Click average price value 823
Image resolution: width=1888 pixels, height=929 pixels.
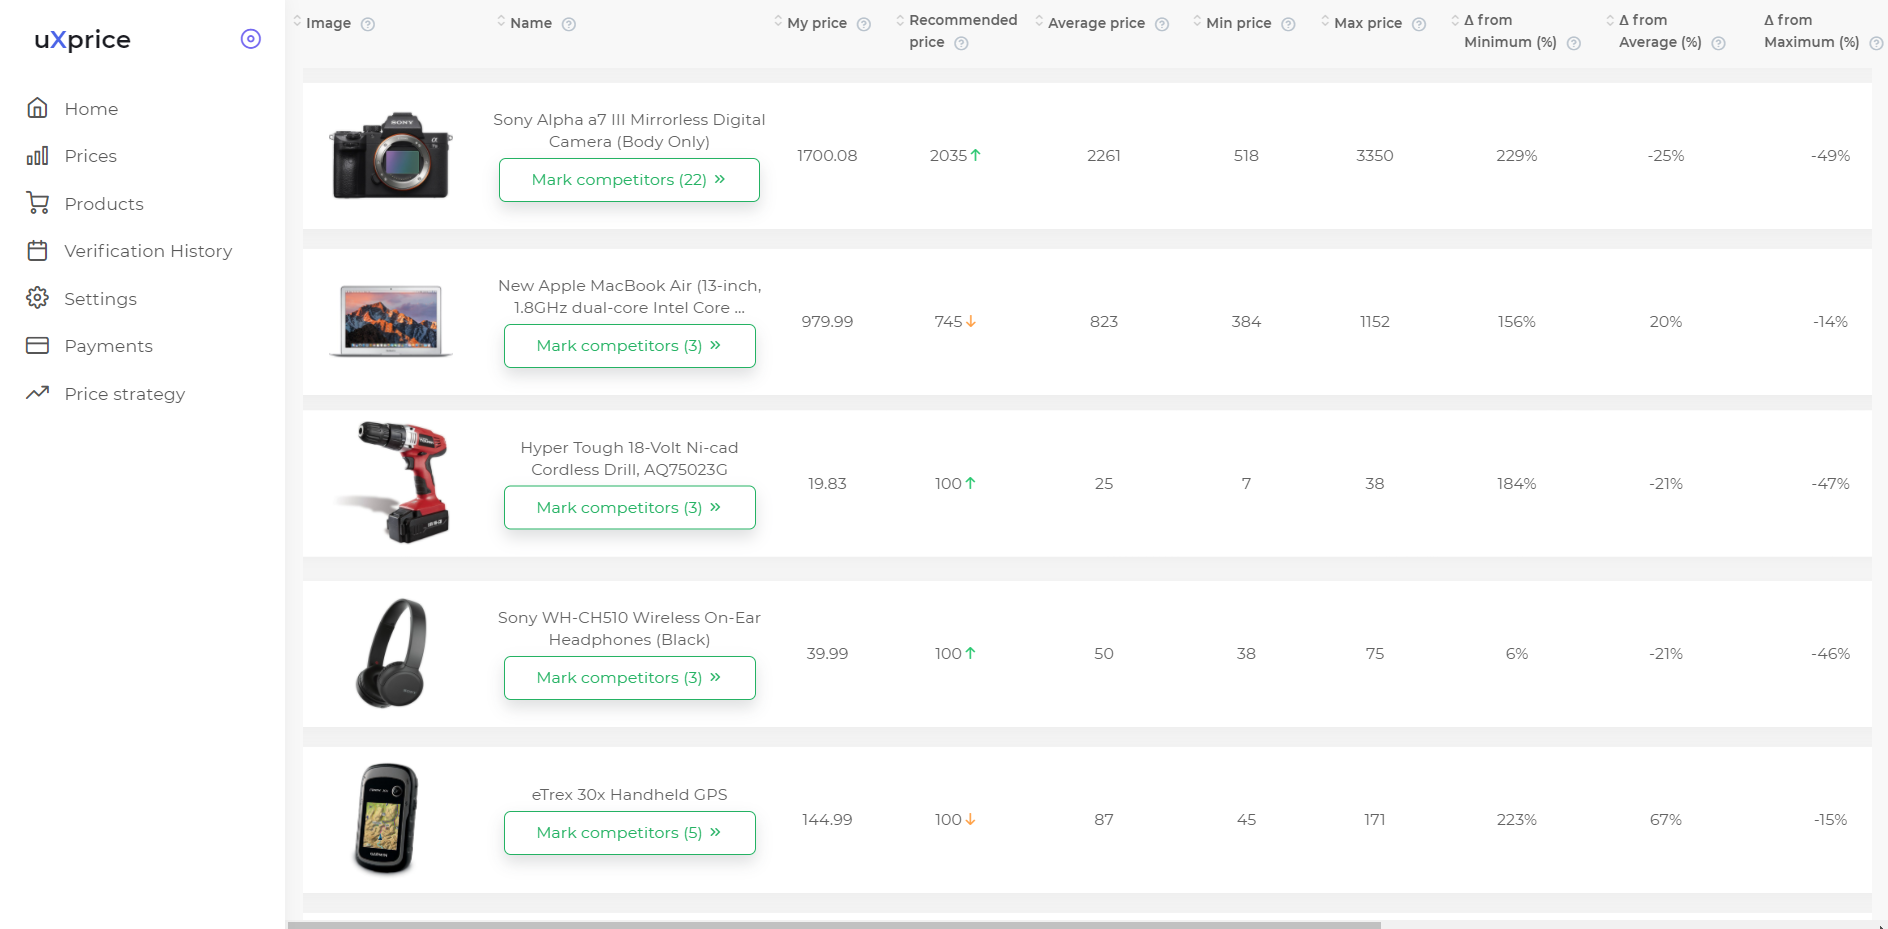point(1104,322)
